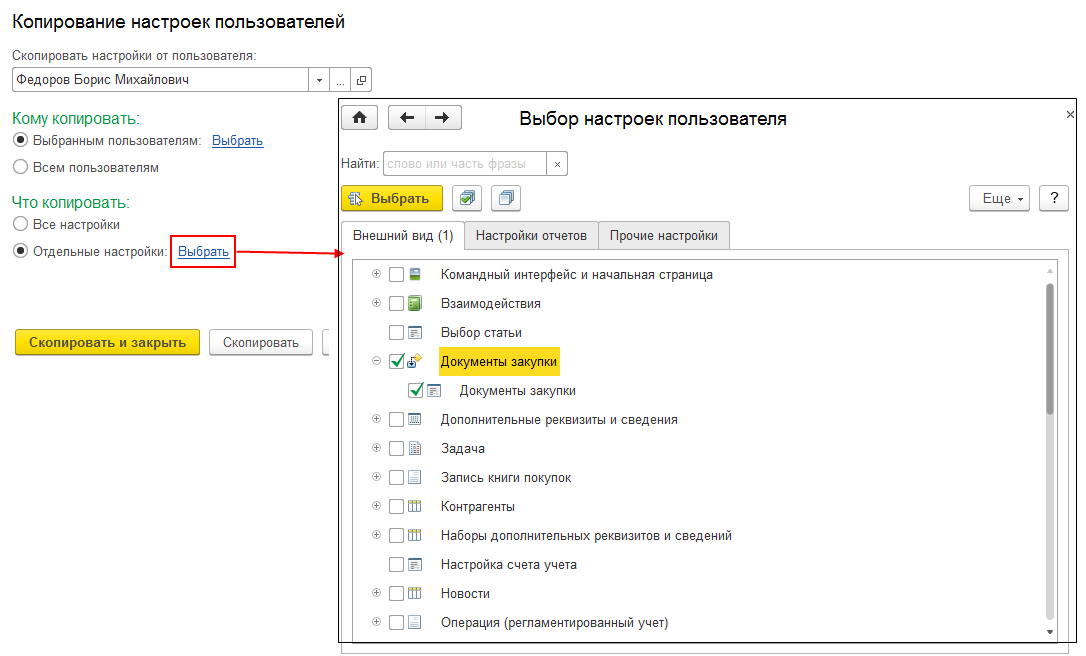Check the Взаимодействия checkbox

(397, 304)
